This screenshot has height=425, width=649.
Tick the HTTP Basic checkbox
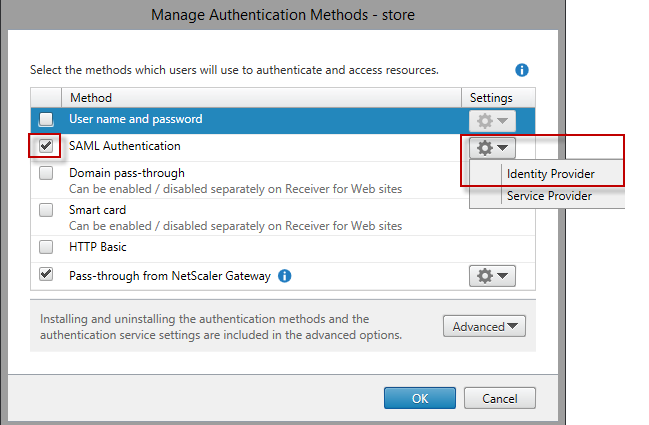coord(46,247)
